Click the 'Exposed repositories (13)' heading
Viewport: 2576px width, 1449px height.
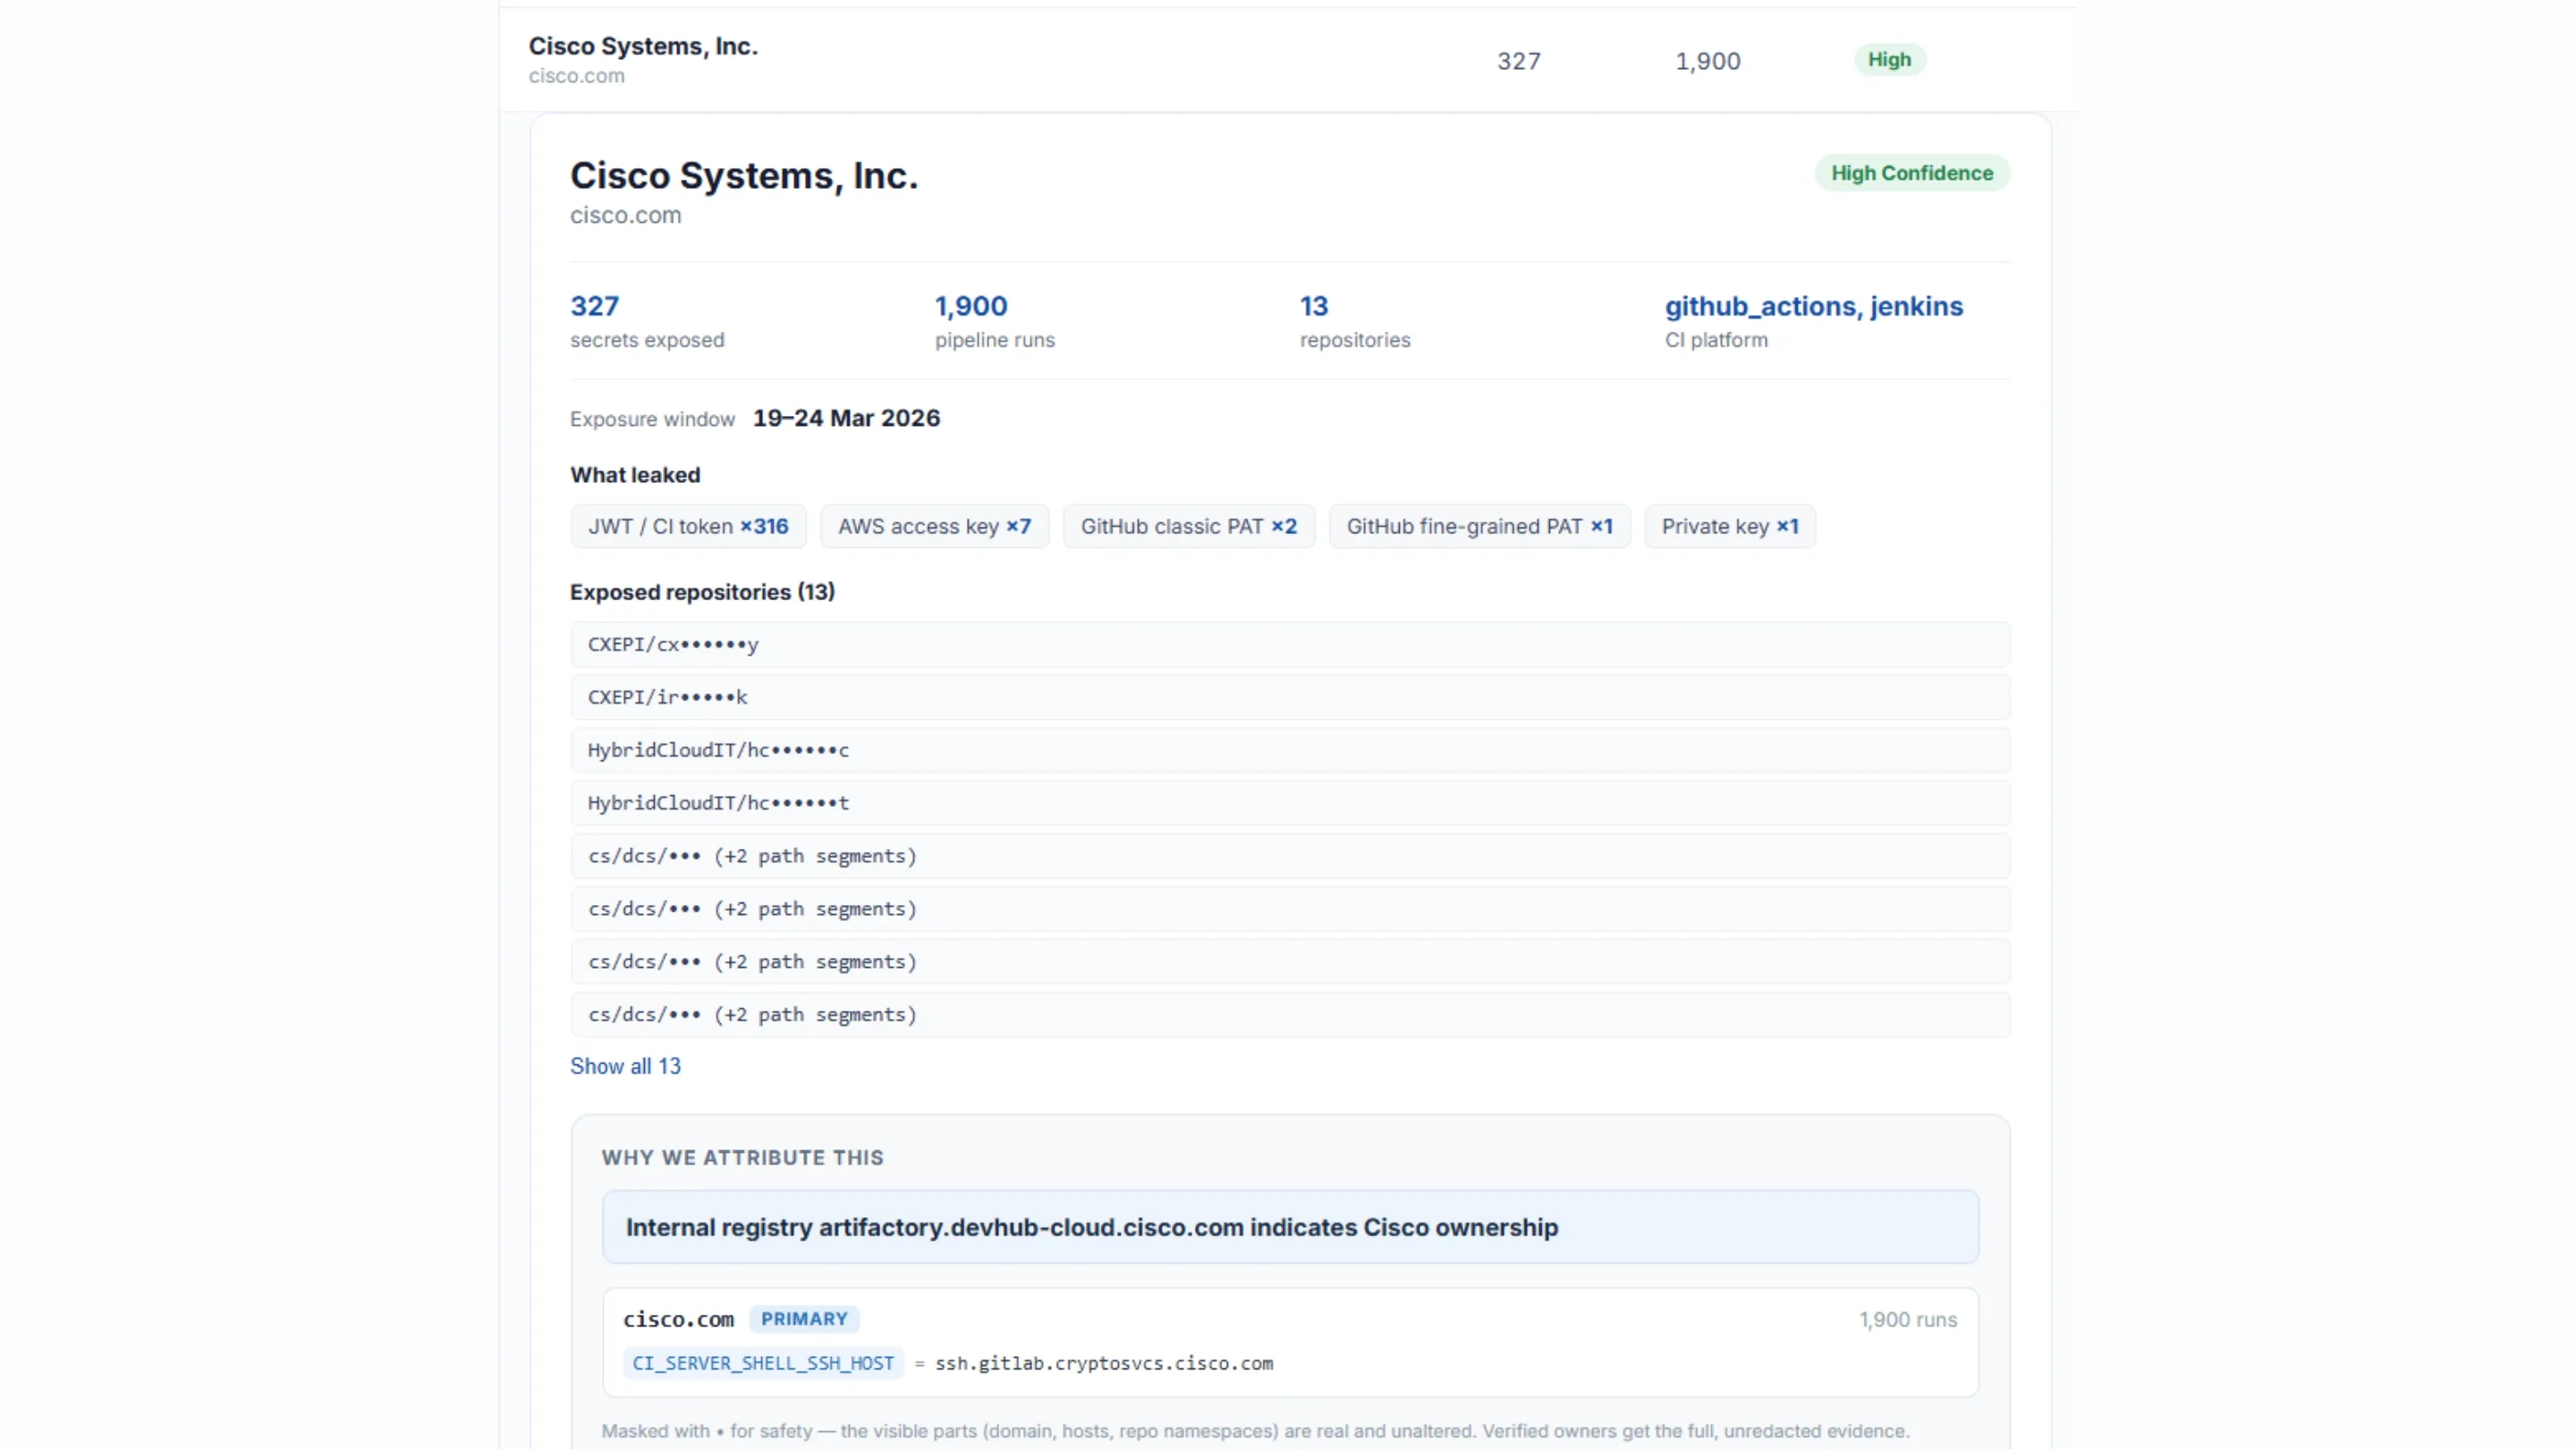pos(702,592)
